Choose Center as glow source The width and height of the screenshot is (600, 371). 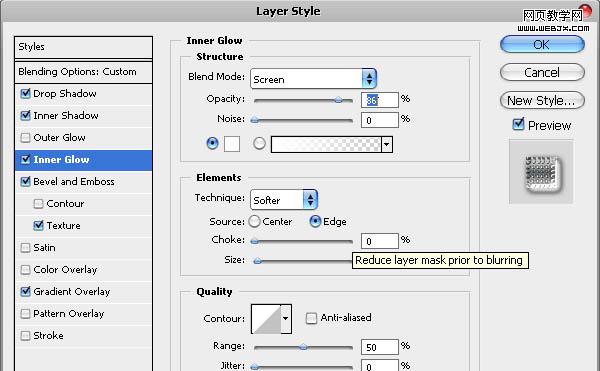[254, 221]
